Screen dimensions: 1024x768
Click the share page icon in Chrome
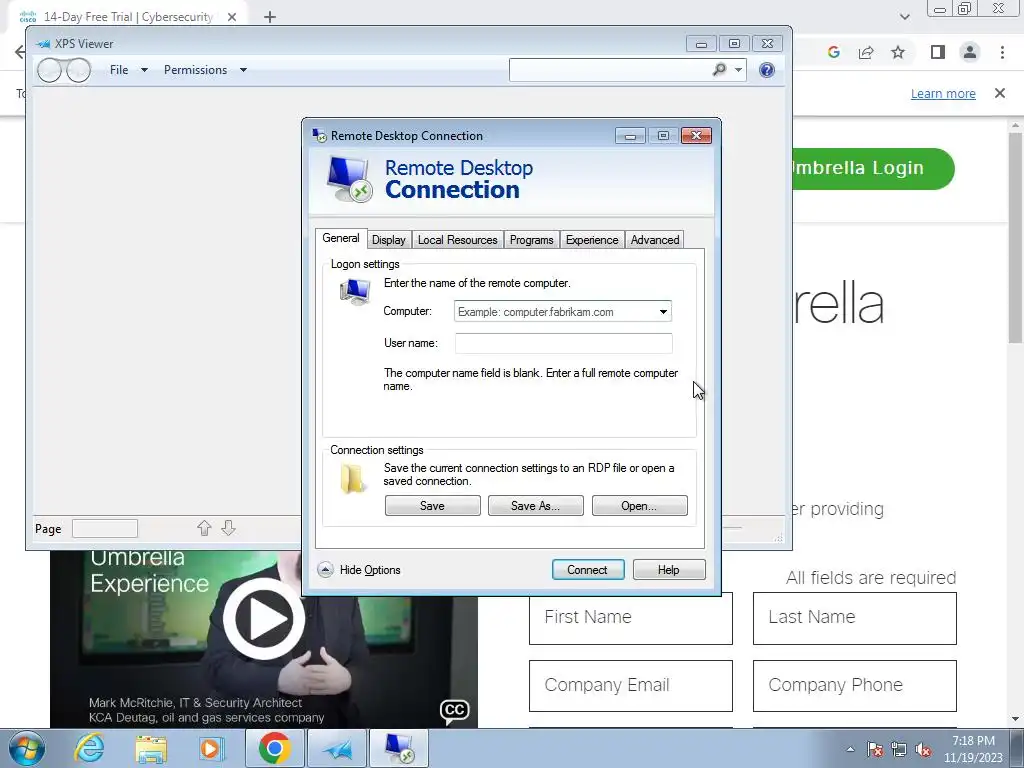866,52
